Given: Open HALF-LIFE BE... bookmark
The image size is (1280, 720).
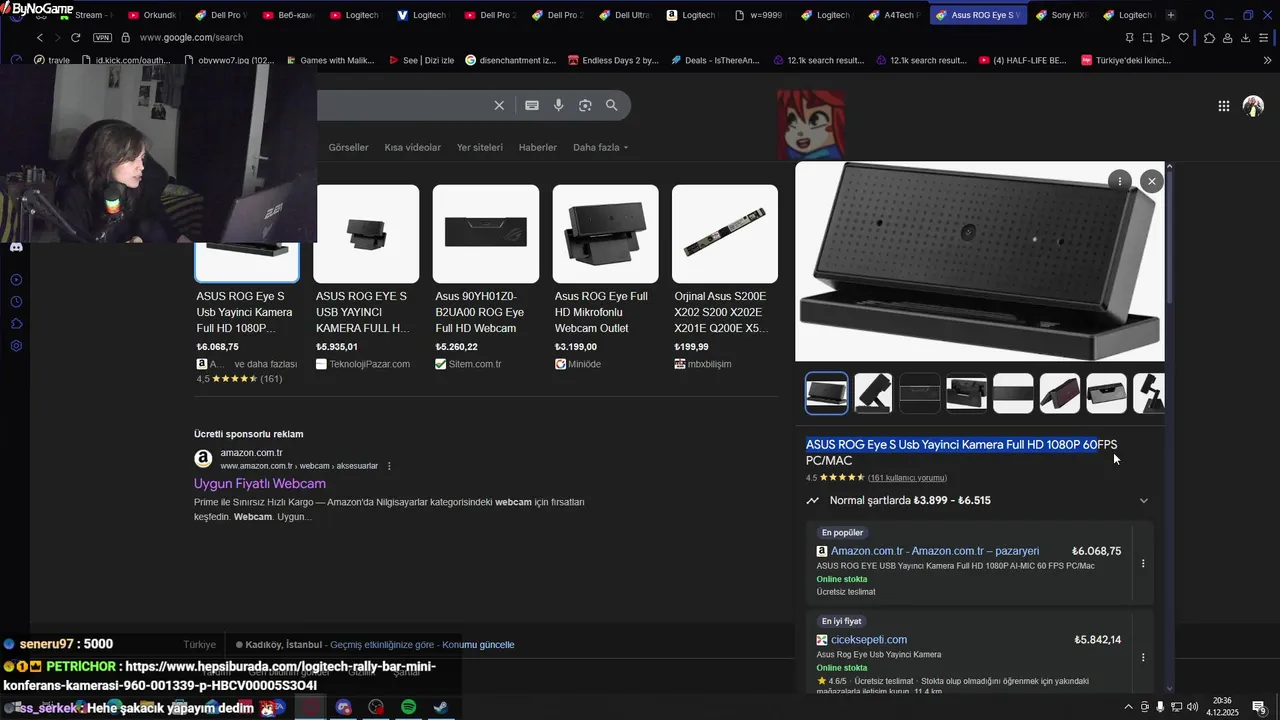Looking at the screenshot, I should pyautogui.click(x=1021, y=60).
